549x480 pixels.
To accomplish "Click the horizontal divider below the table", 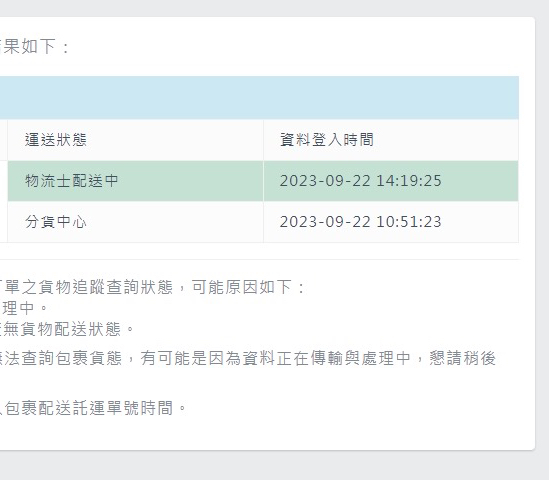I will (259, 260).
